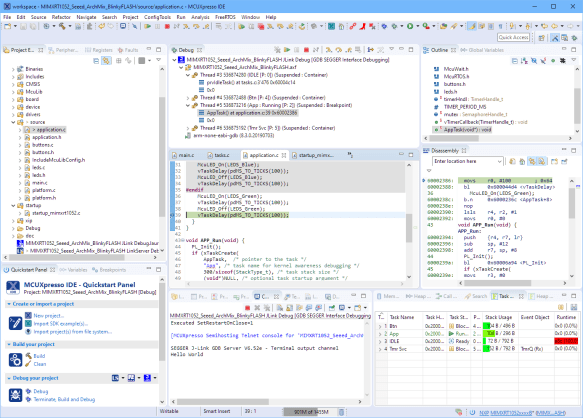Toggle Hide Static Members in Outline toolbar
Viewport: 583px width, 418px height.
pyautogui.click(x=543, y=61)
